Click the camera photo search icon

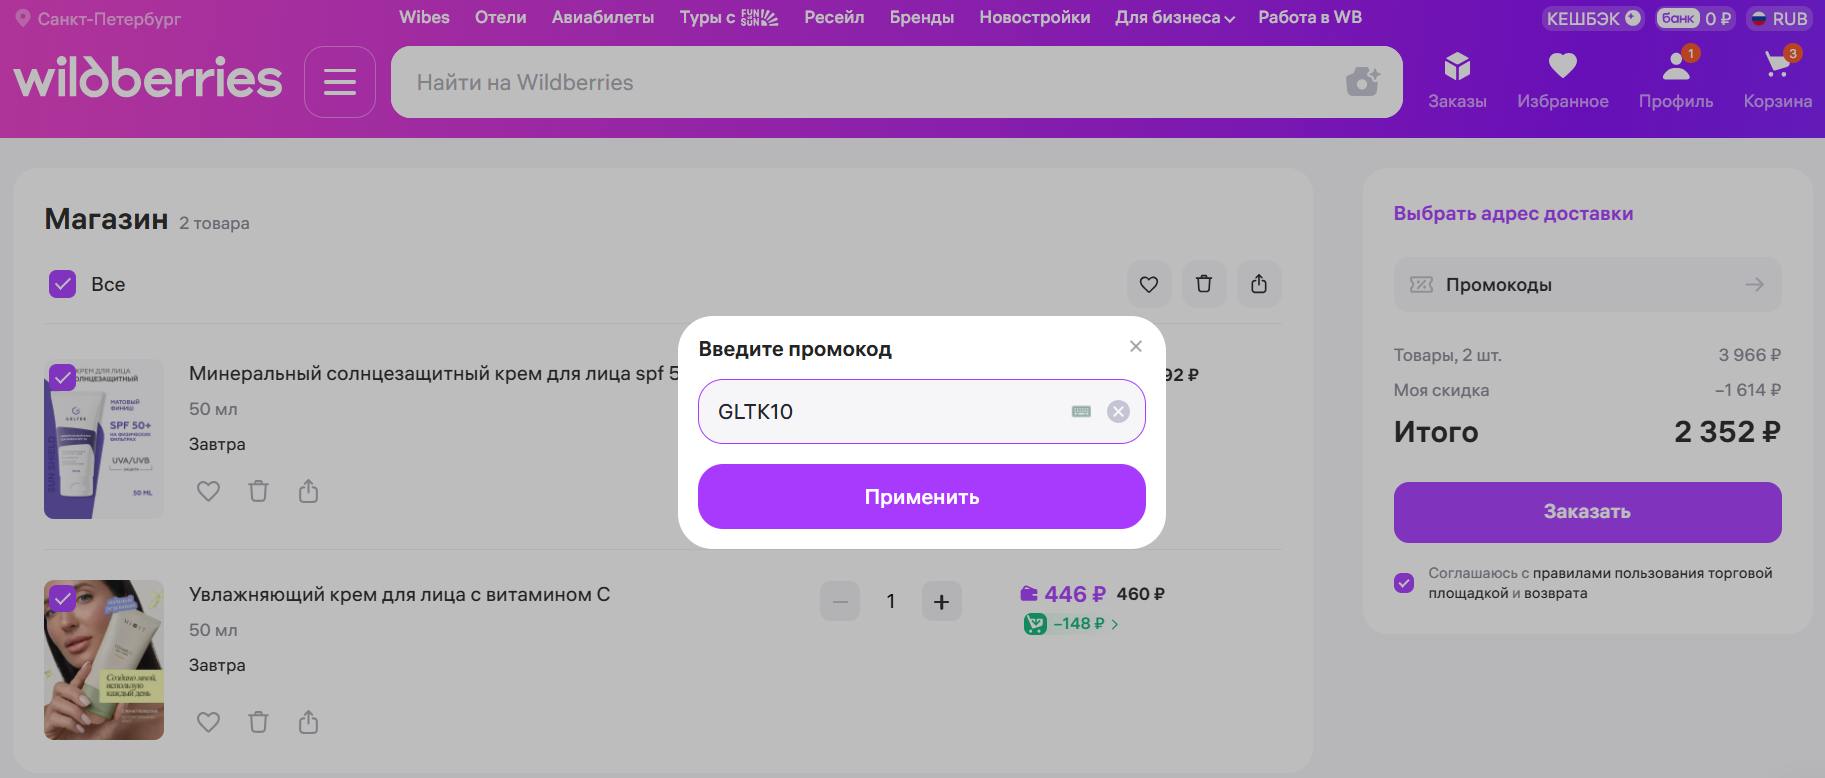point(1363,82)
